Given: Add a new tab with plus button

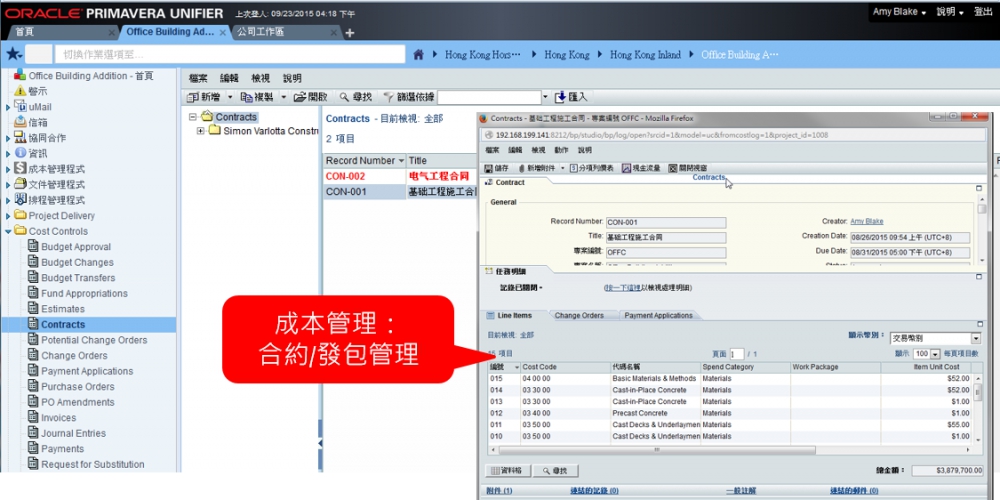Looking at the screenshot, I should [x=349, y=33].
